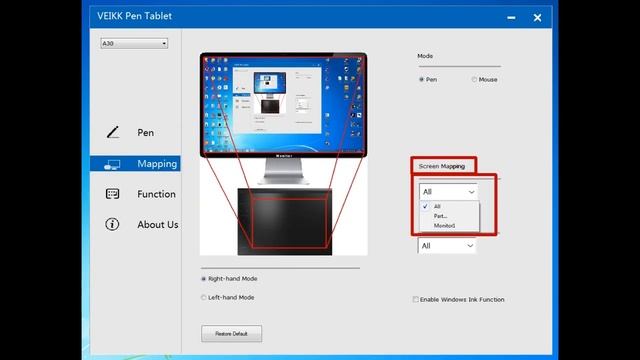640x360 pixels.
Task: Select Pen mode radio button
Action: [x=421, y=80]
